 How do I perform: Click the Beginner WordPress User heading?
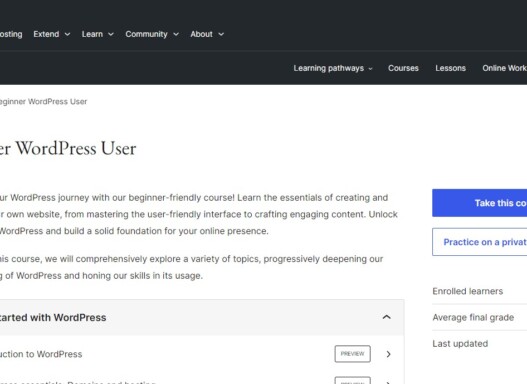click(68, 148)
